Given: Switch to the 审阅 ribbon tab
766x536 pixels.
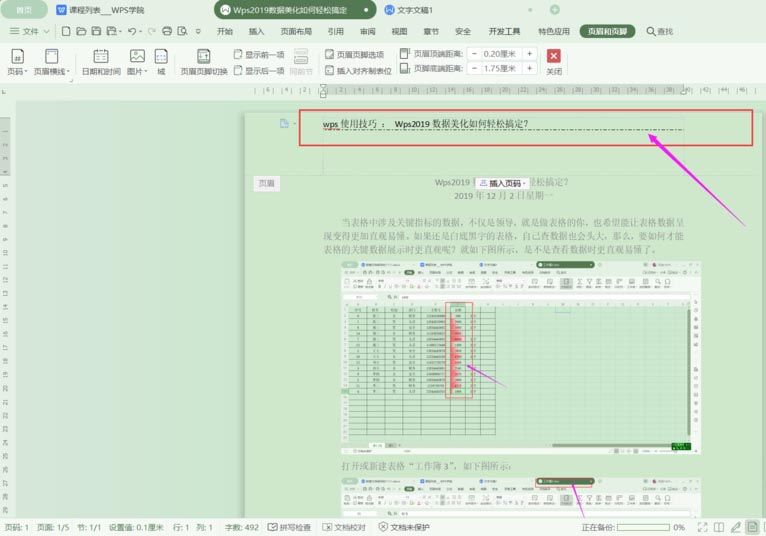Looking at the screenshot, I should coord(367,31).
